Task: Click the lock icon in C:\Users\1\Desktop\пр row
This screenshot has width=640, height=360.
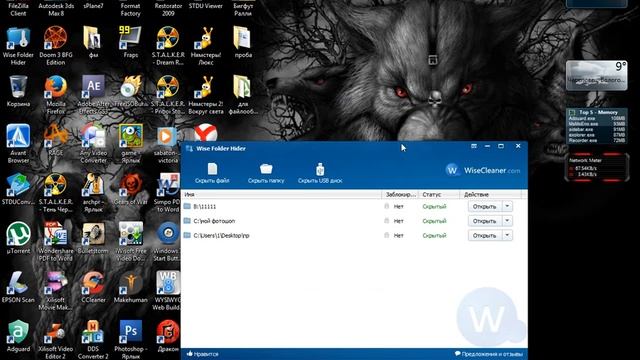Action: [x=387, y=236]
